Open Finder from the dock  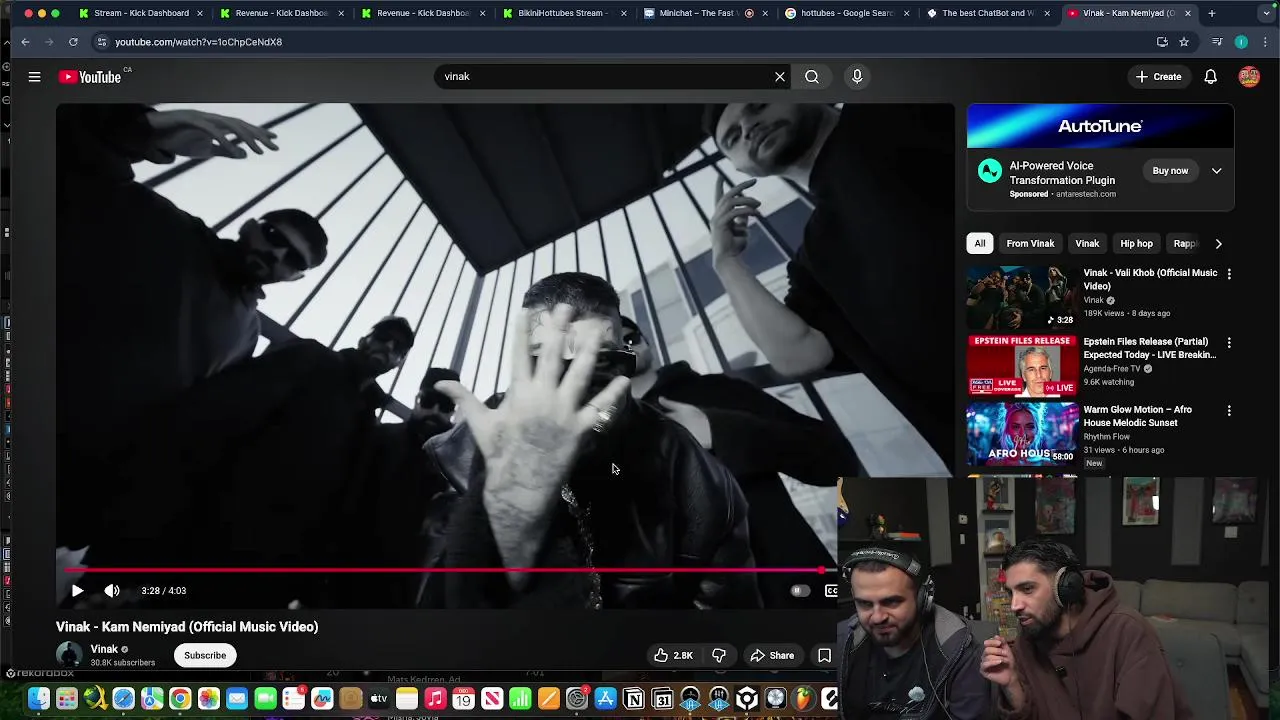coord(38,699)
